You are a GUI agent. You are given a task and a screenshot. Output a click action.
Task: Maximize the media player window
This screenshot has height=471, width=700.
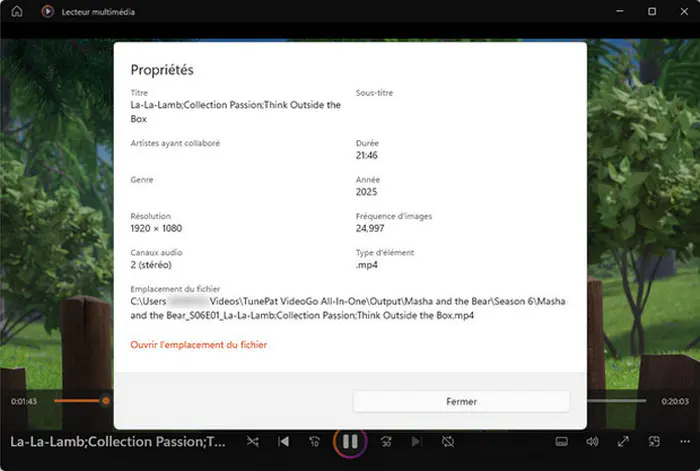(x=652, y=11)
